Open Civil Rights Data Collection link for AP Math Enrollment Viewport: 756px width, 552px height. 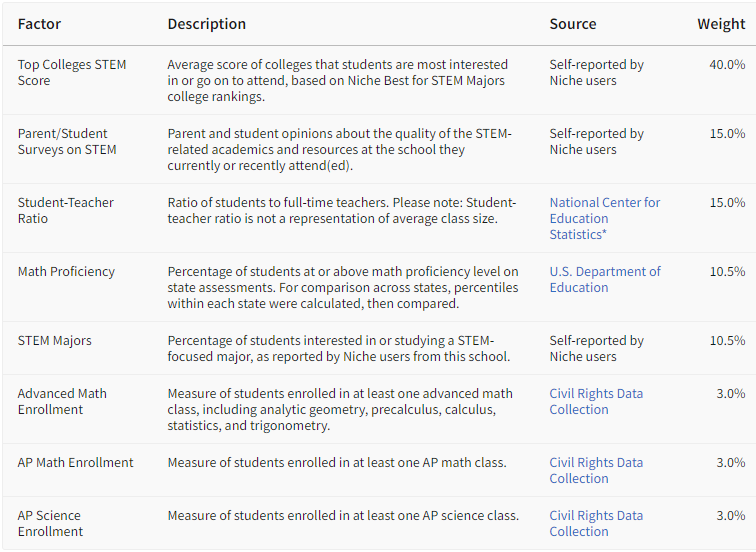(596, 470)
